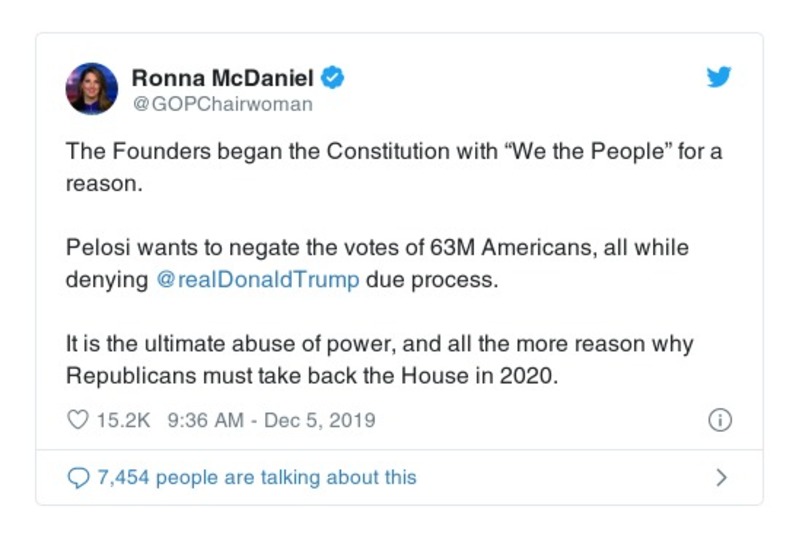
Task: Open the 9:36 AM tweet time link
Action: click(206, 420)
